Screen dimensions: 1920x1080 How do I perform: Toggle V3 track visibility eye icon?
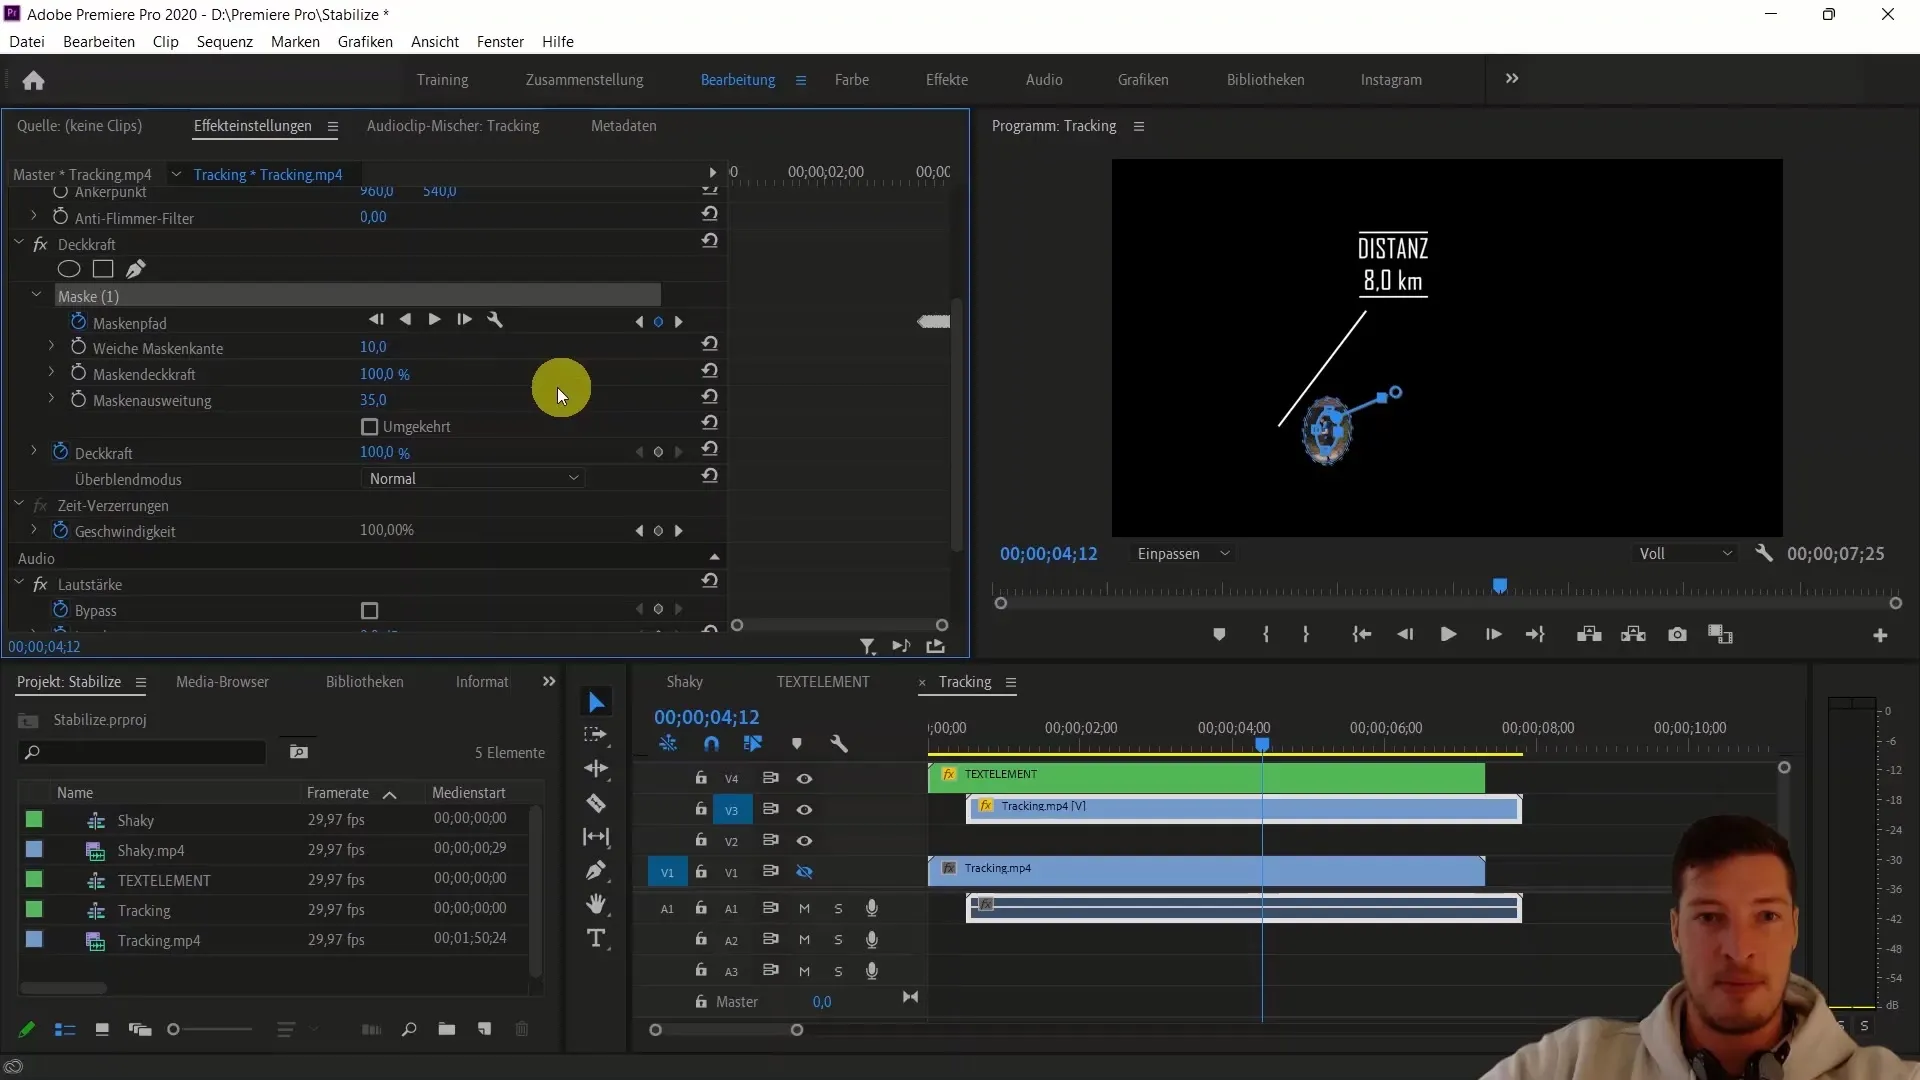803,810
